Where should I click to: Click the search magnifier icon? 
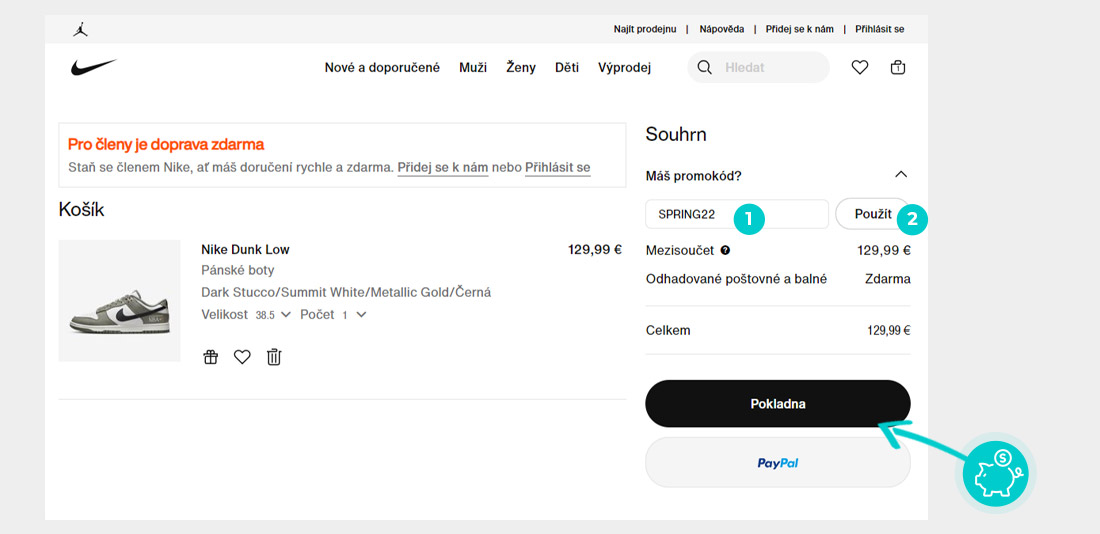pyautogui.click(x=704, y=67)
